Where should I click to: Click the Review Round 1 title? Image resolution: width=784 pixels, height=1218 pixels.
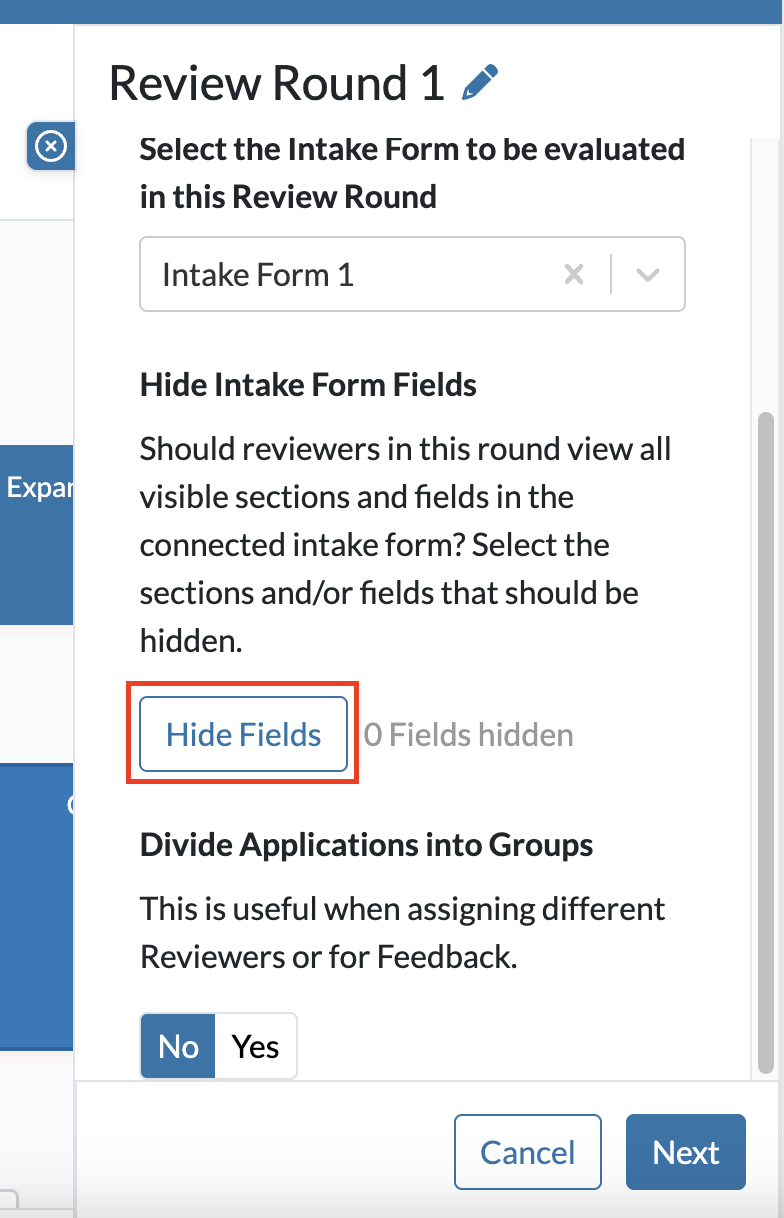pyautogui.click(x=277, y=83)
